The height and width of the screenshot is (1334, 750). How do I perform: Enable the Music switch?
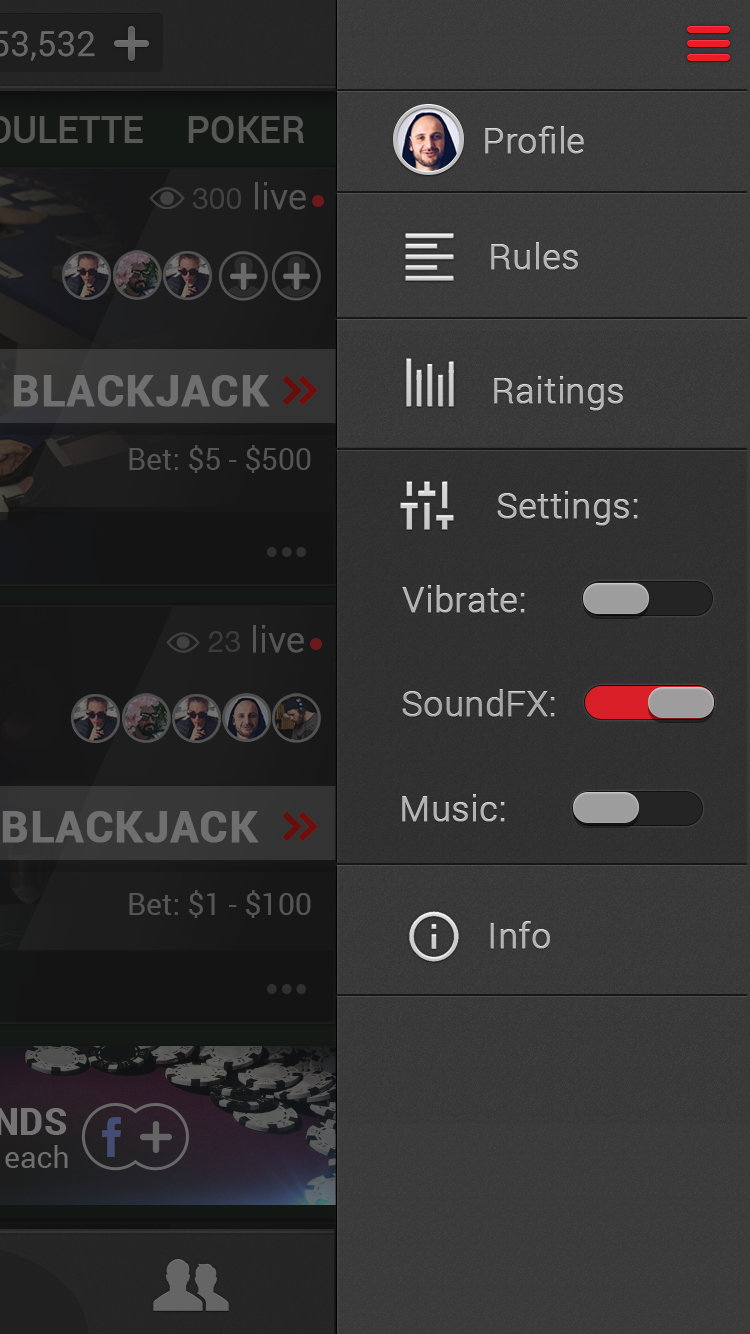637,808
